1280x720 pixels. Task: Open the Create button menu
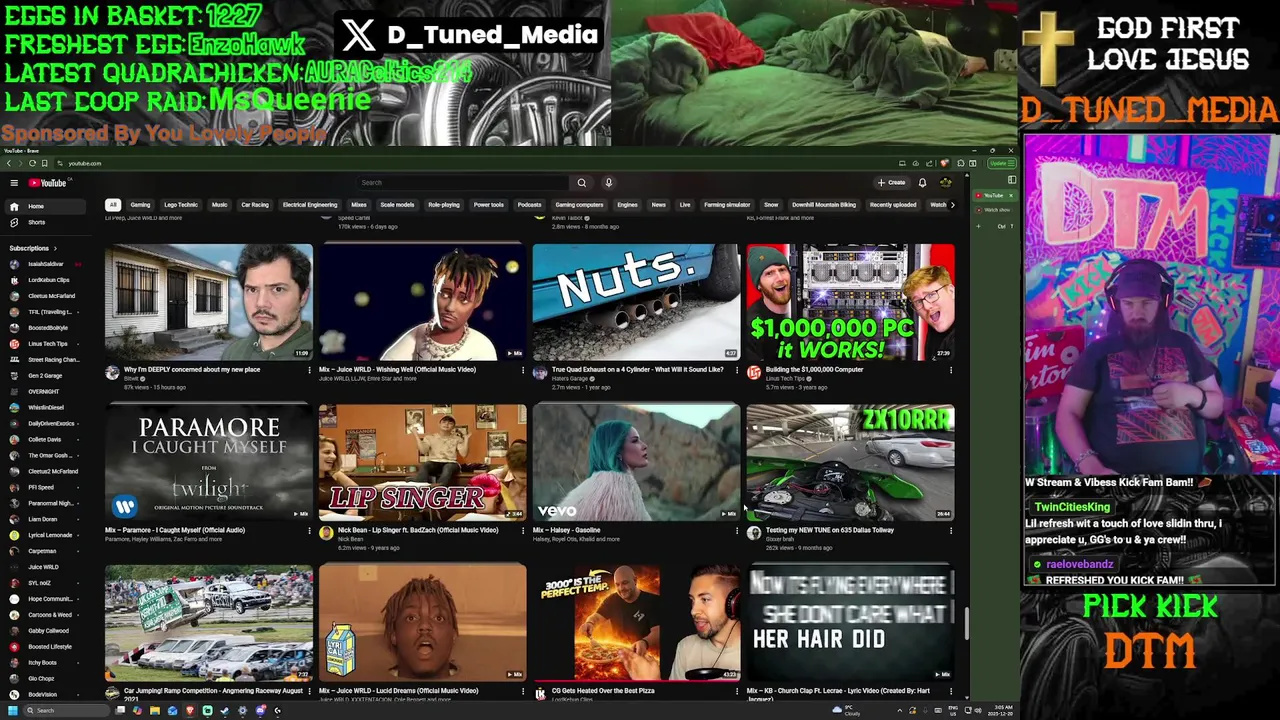click(x=891, y=183)
